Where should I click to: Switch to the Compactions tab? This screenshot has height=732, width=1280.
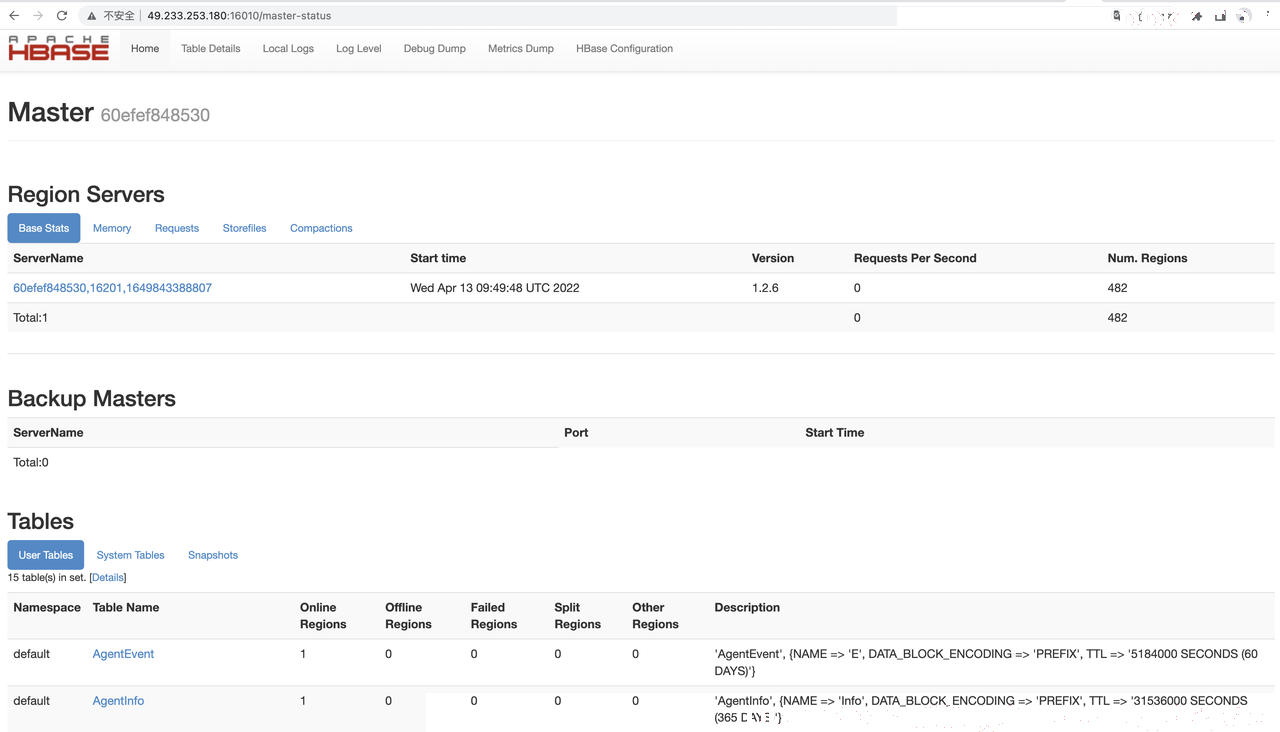(321, 228)
